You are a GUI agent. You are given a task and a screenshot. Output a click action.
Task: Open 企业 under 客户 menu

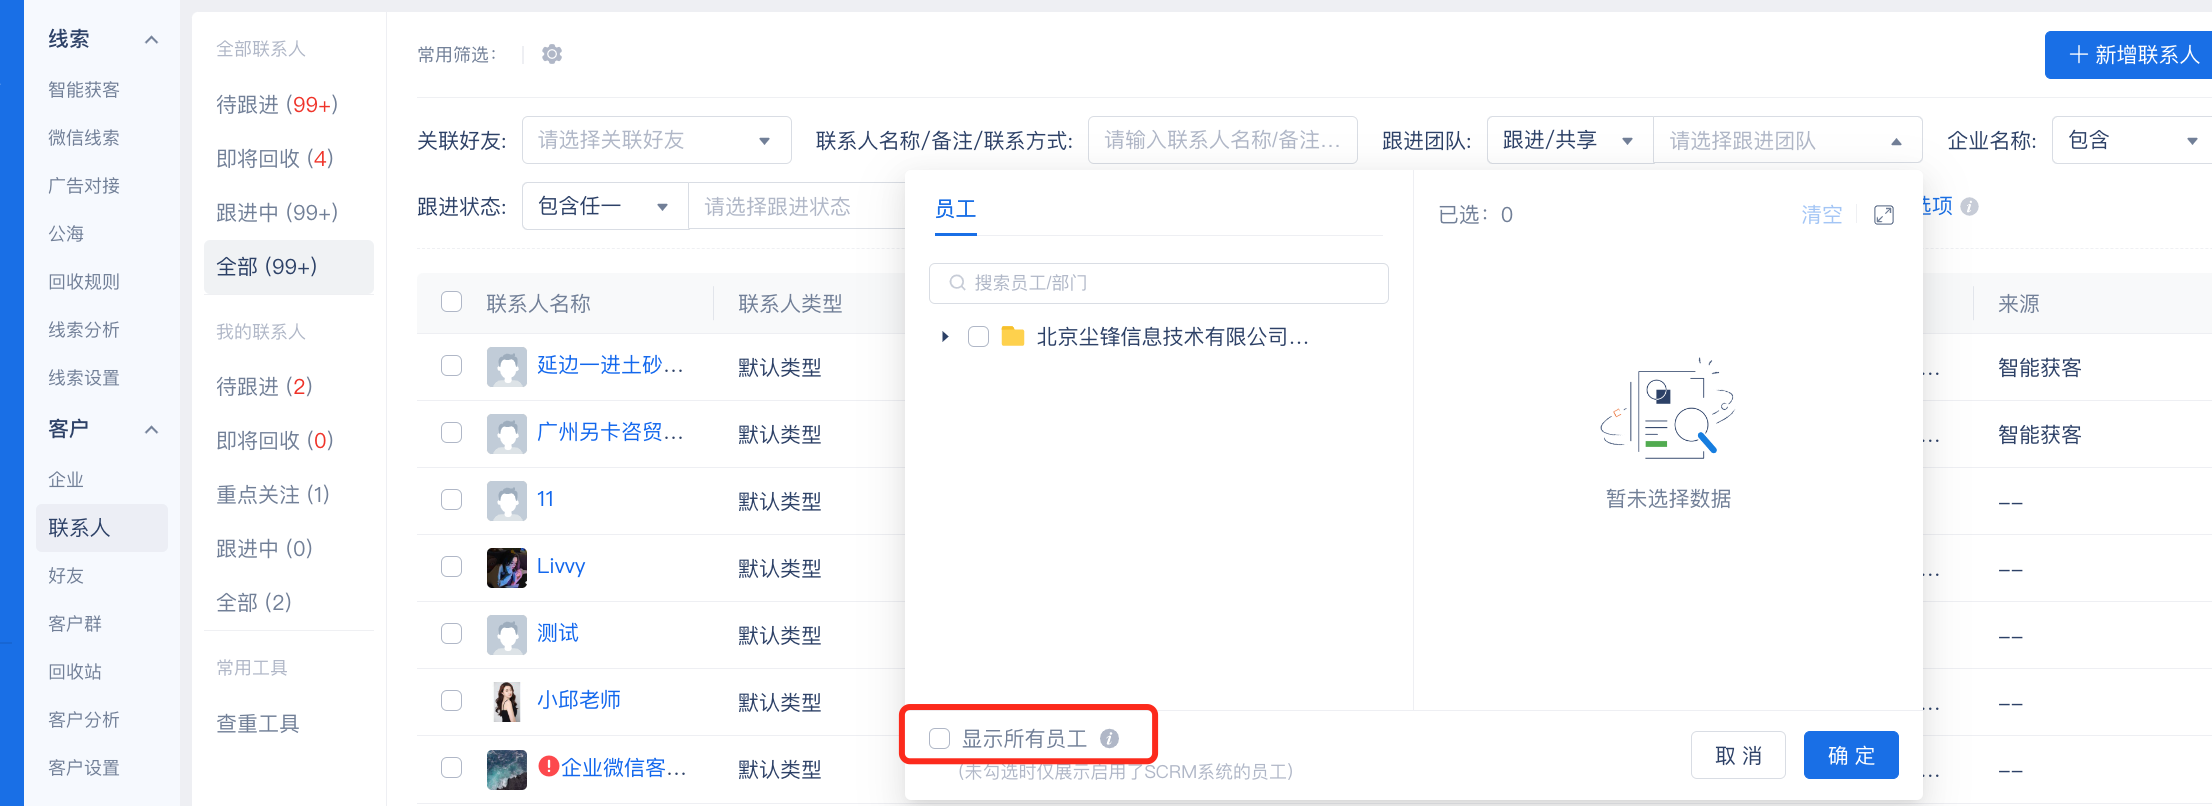pos(66,480)
